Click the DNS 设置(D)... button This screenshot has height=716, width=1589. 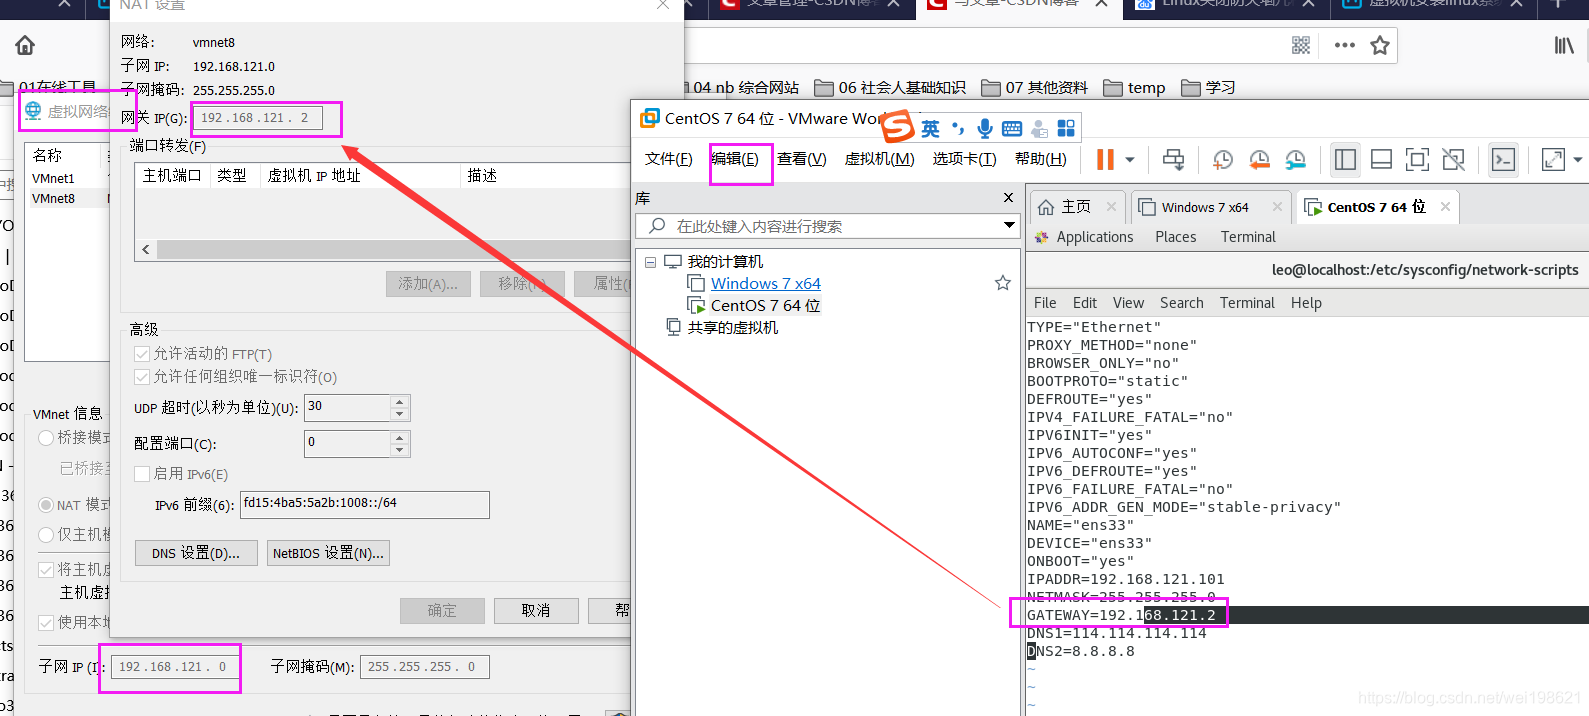(196, 553)
